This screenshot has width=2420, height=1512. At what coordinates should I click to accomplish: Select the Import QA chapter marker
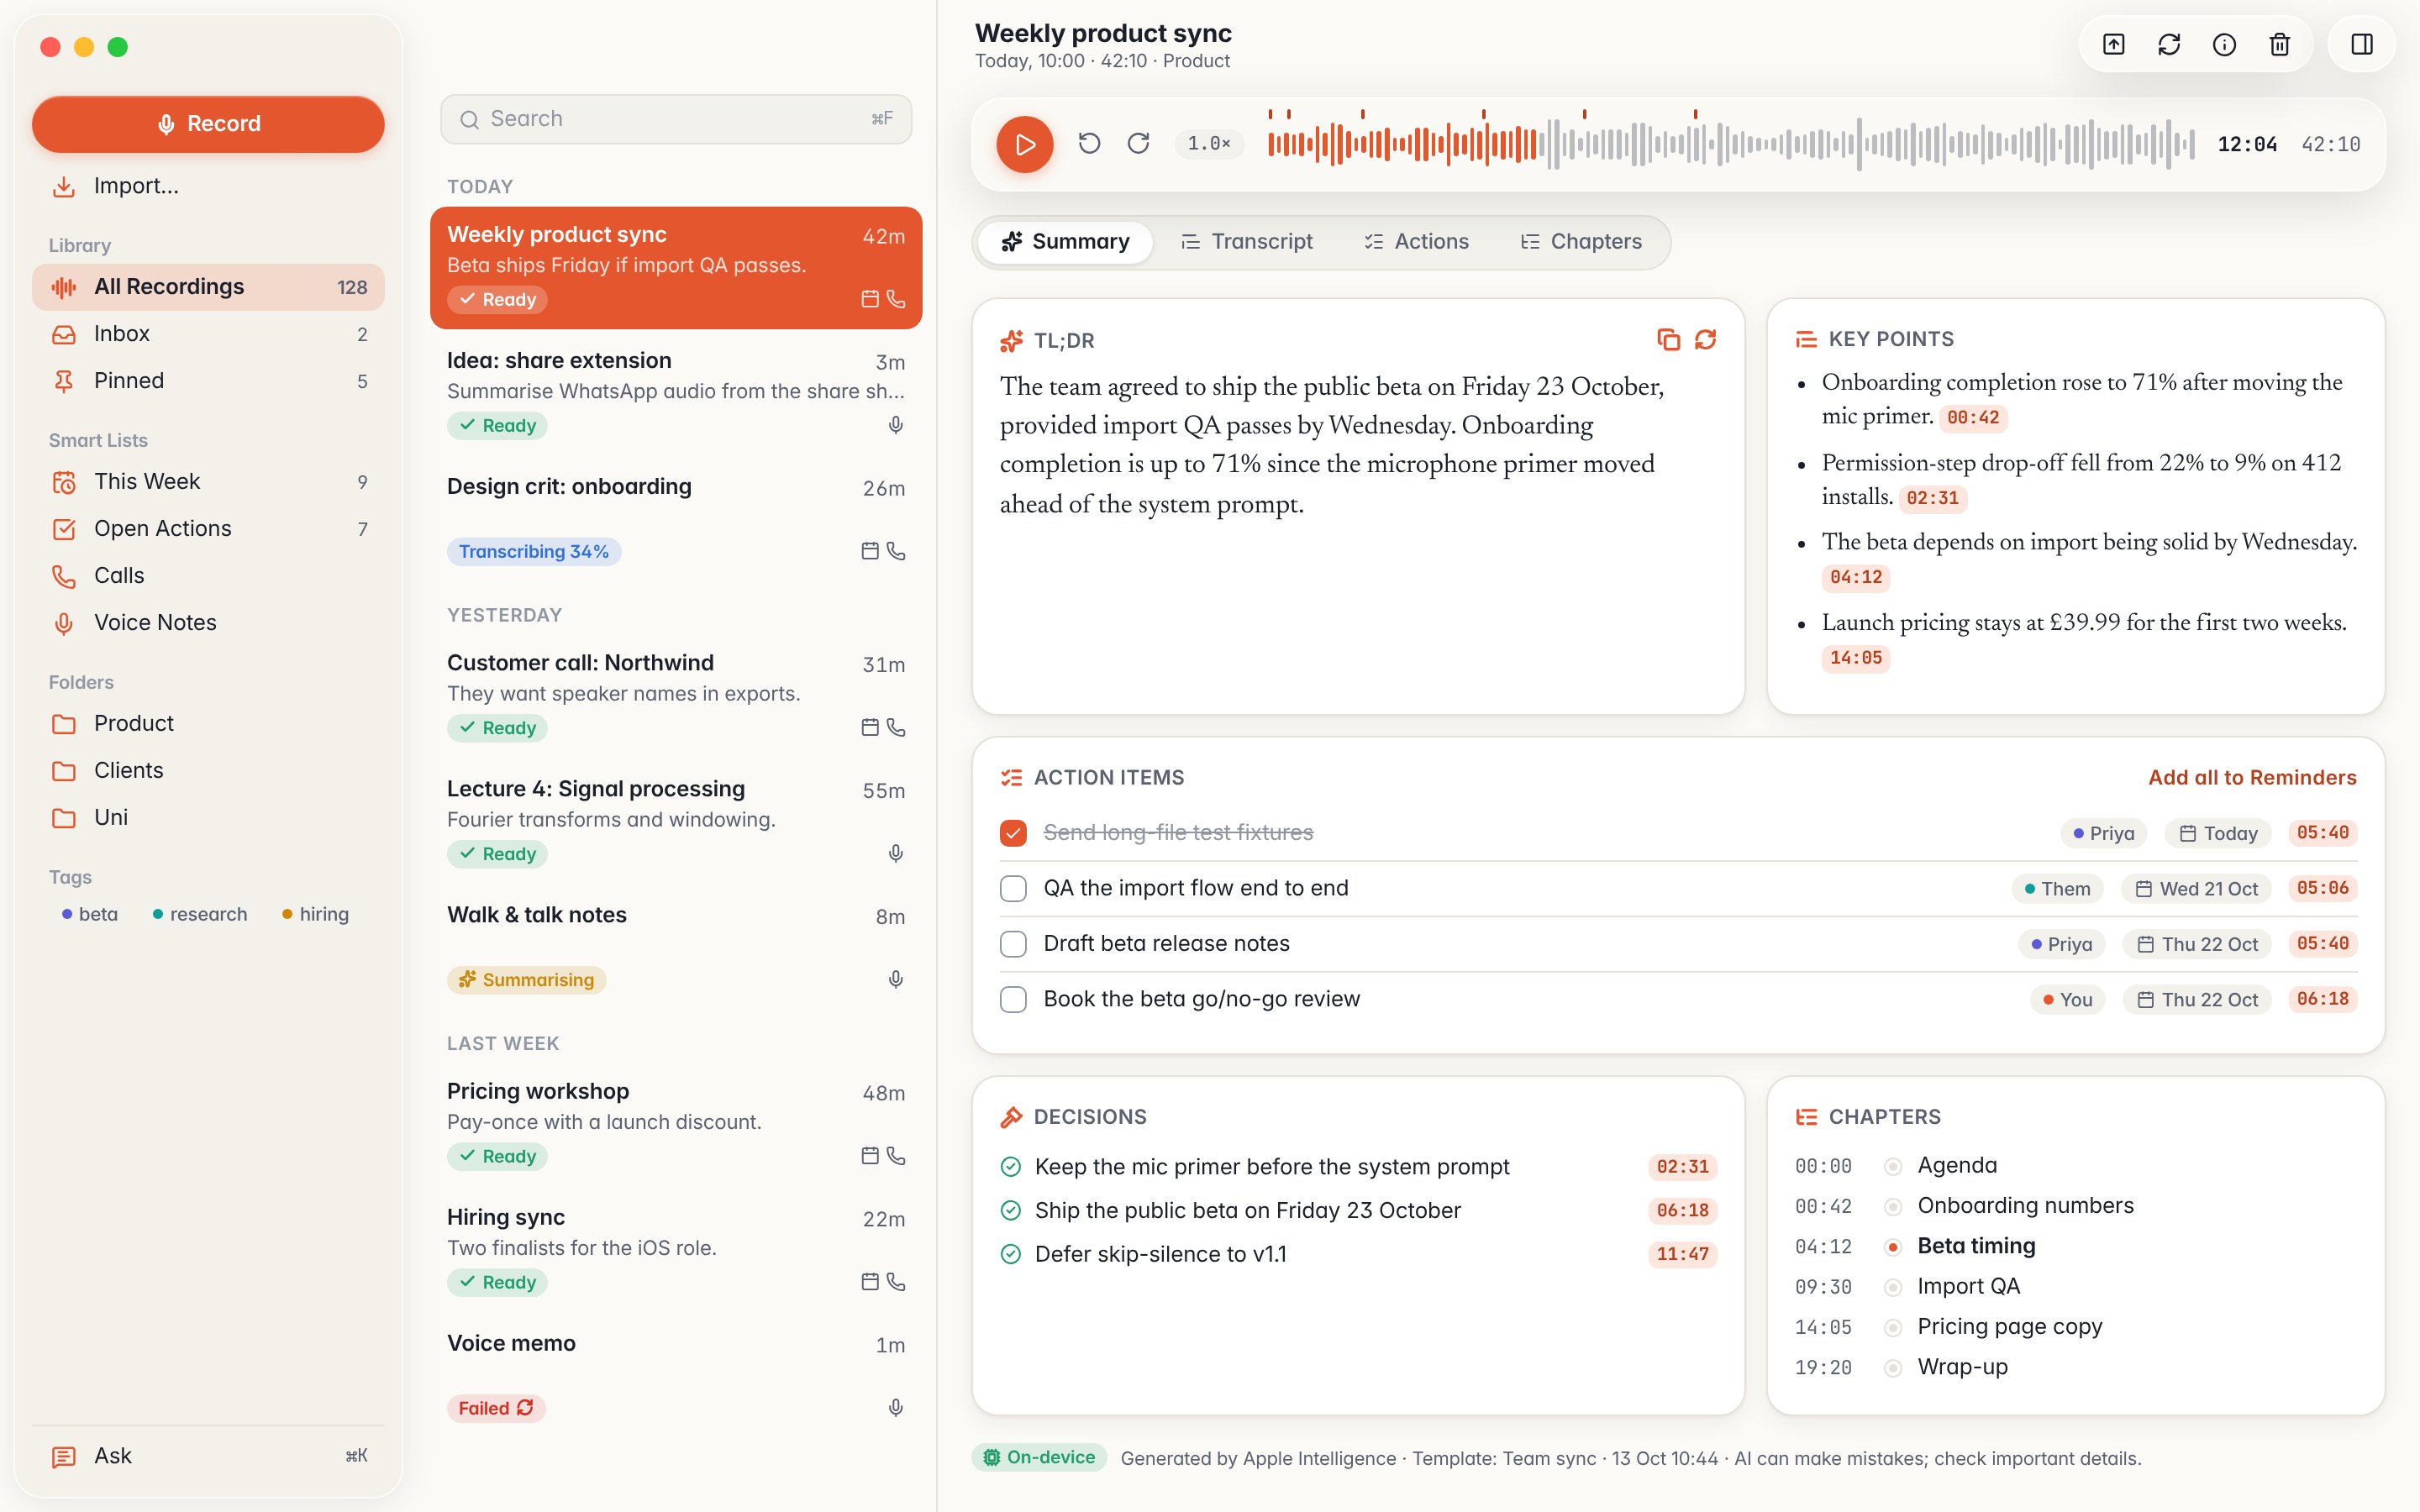[x=1892, y=1287]
